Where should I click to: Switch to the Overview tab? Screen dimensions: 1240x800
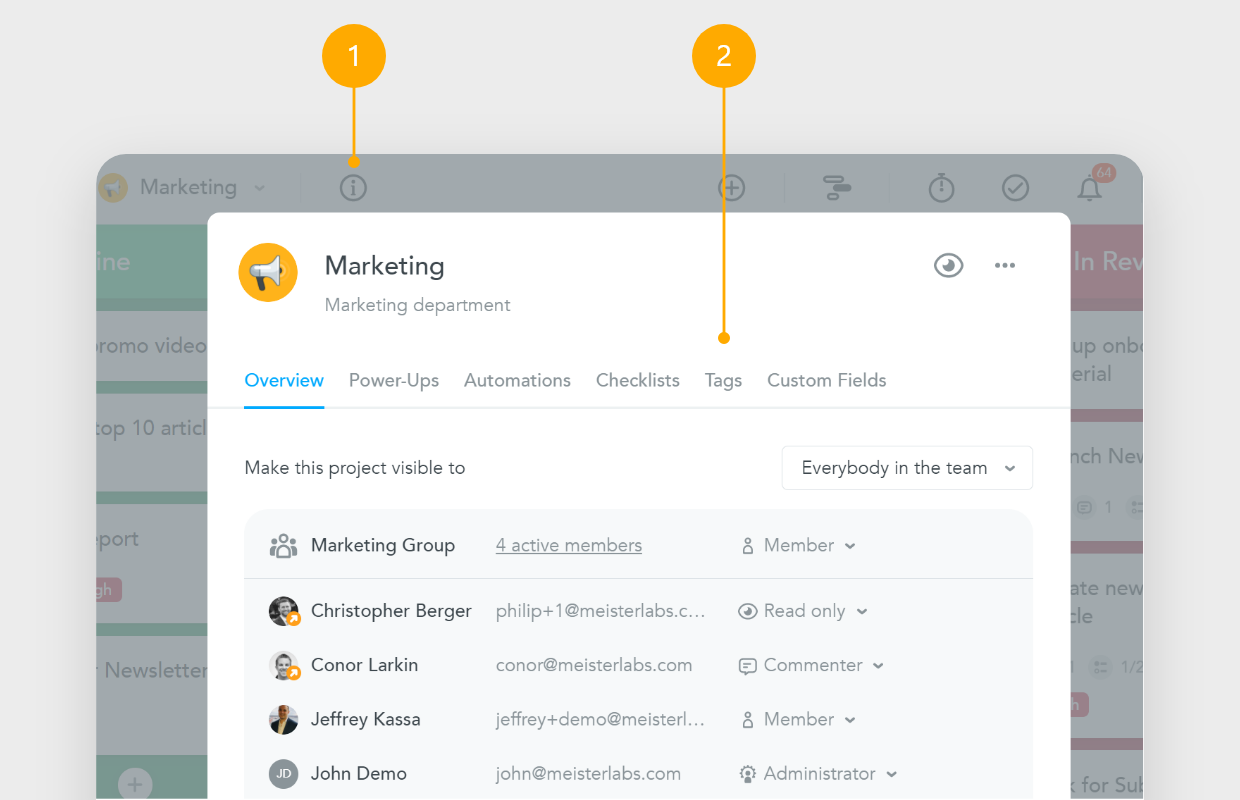pyautogui.click(x=284, y=380)
